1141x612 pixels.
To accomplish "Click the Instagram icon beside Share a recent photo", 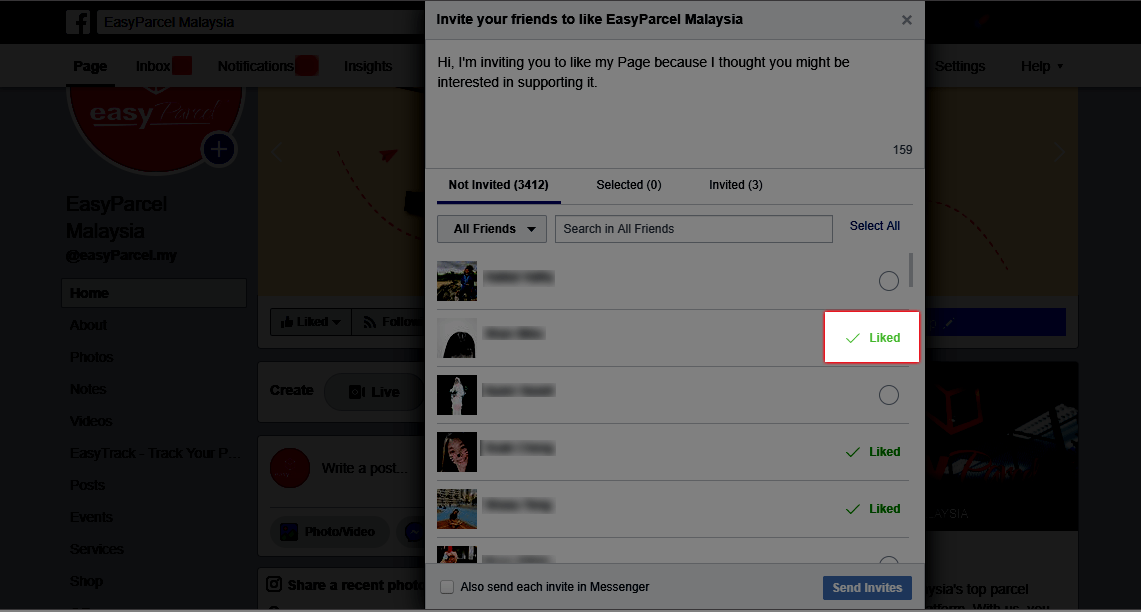I will click(x=273, y=584).
